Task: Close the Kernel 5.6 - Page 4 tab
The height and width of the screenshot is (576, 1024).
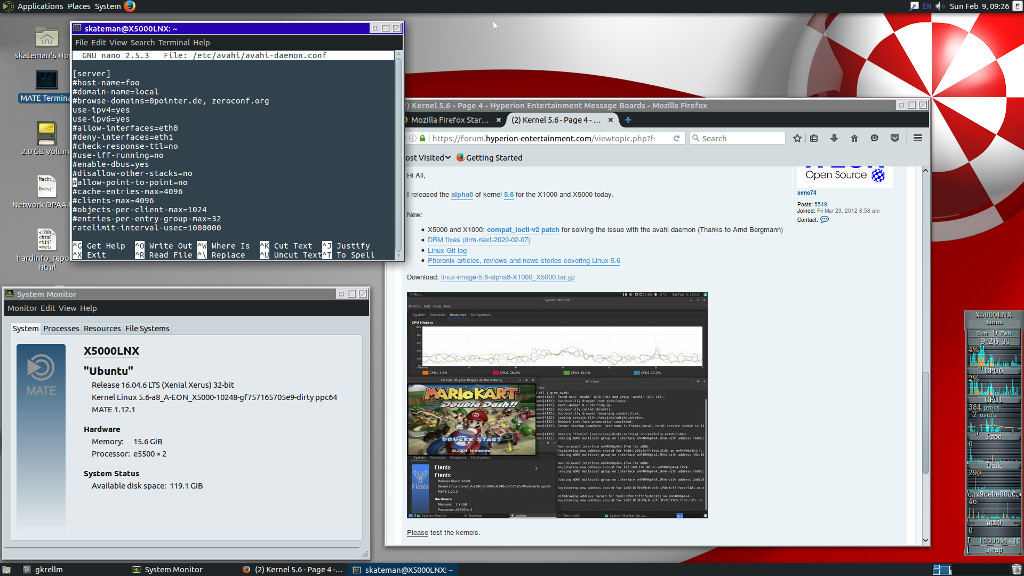Action: [x=611, y=120]
